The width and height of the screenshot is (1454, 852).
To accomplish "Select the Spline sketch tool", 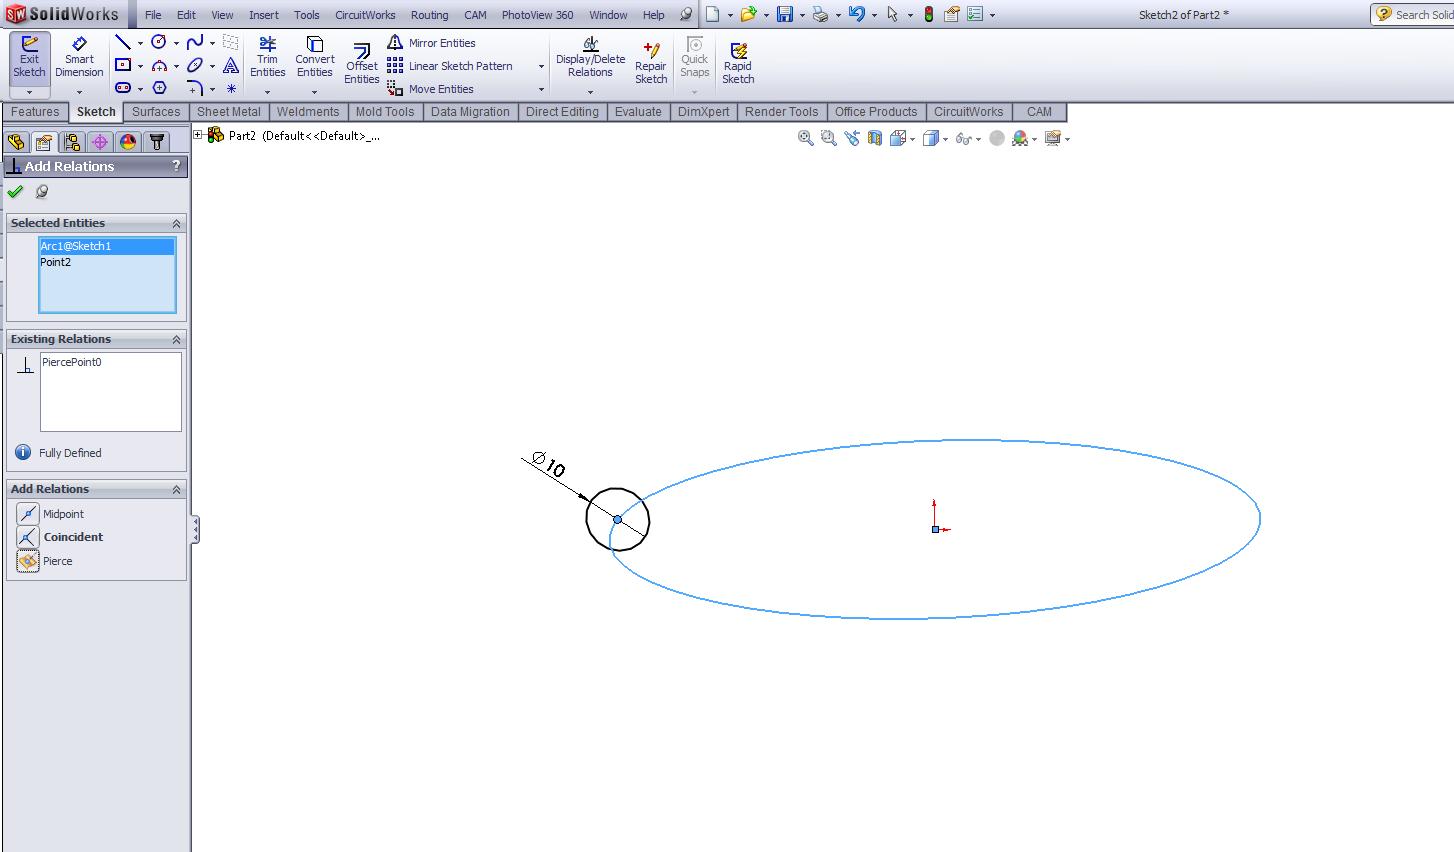I will (195, 42).
